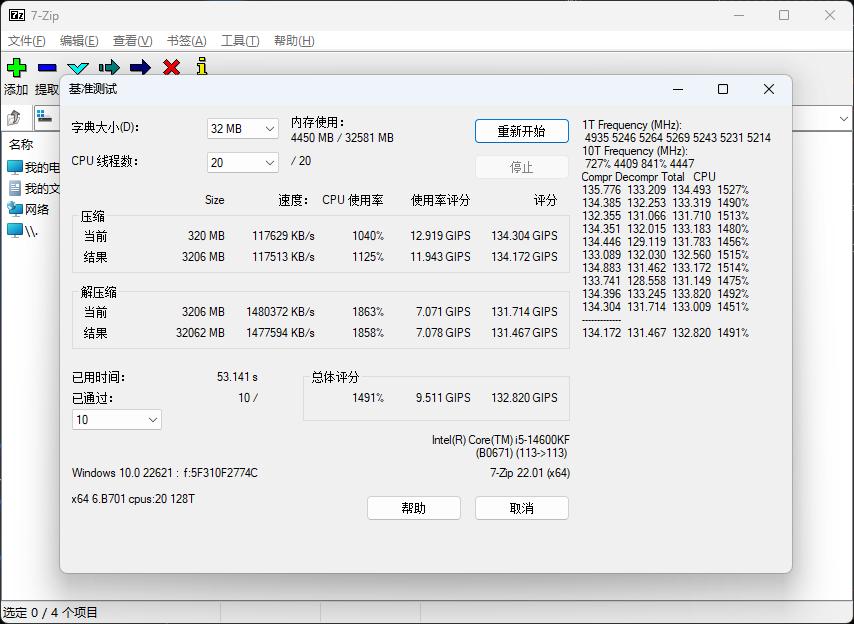The image size is (854, 624).
Task: Click the dark blue Move arrow icon
Action: point(141,68)
